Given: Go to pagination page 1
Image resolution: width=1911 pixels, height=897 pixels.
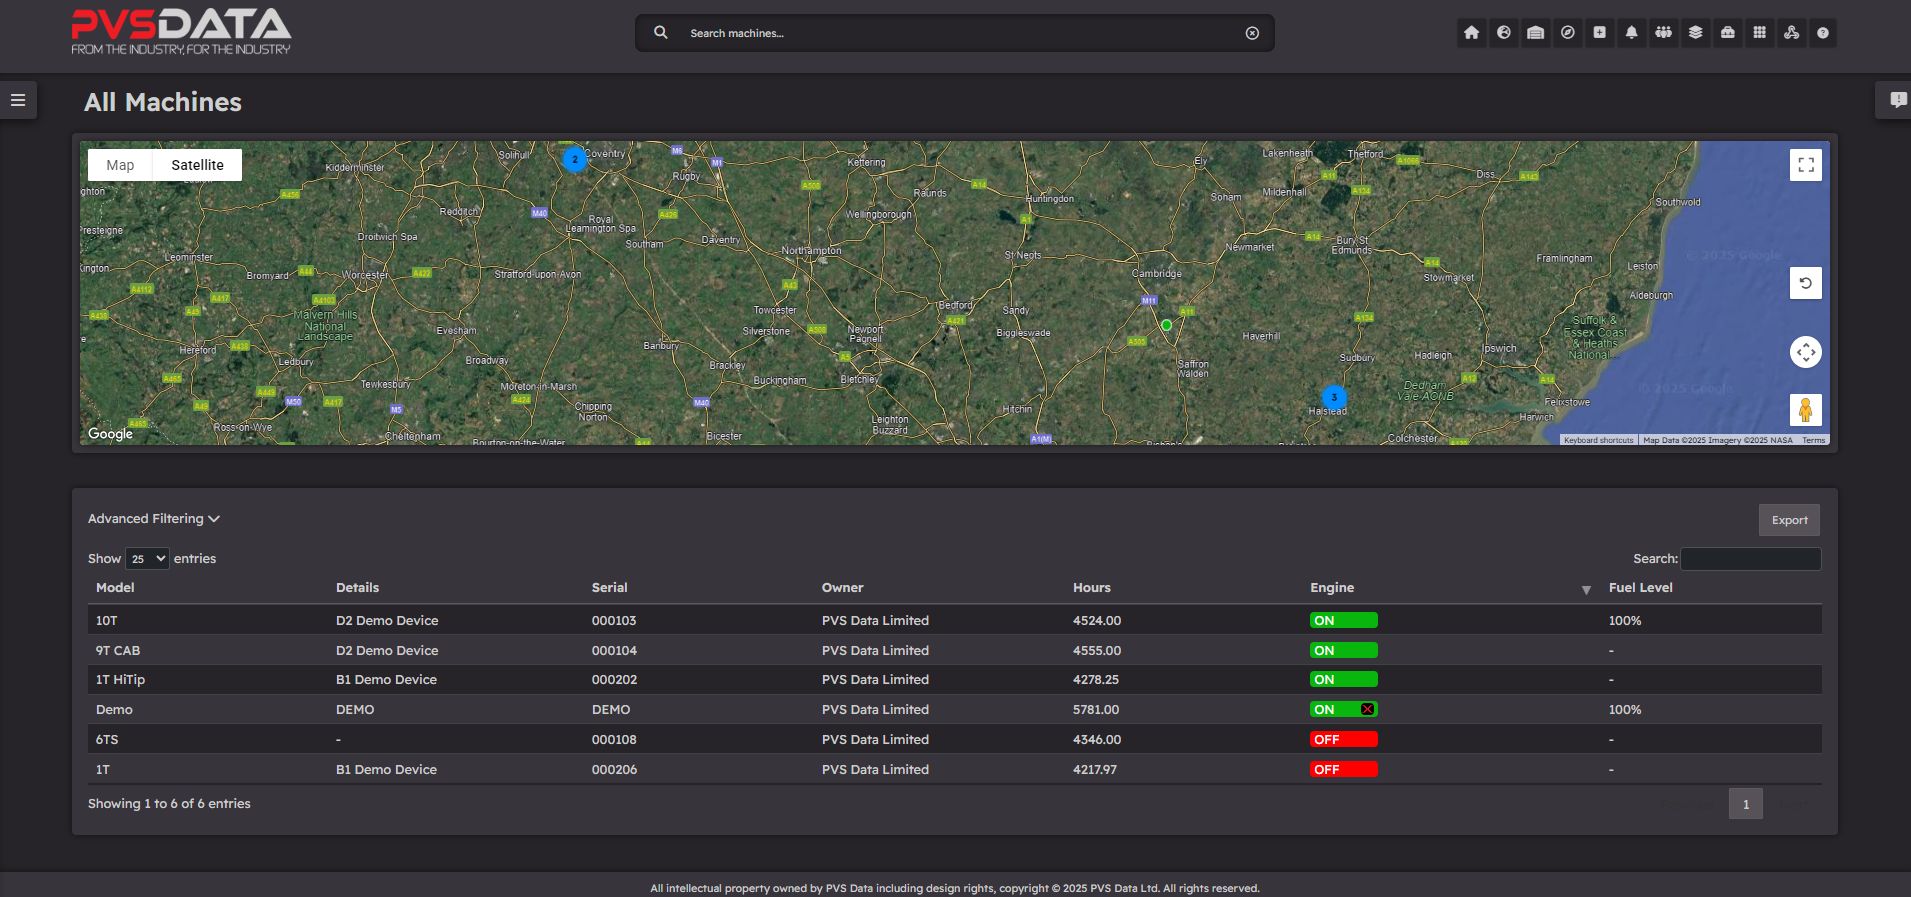Looking at the screenshot, I should tap(1745, 804).
